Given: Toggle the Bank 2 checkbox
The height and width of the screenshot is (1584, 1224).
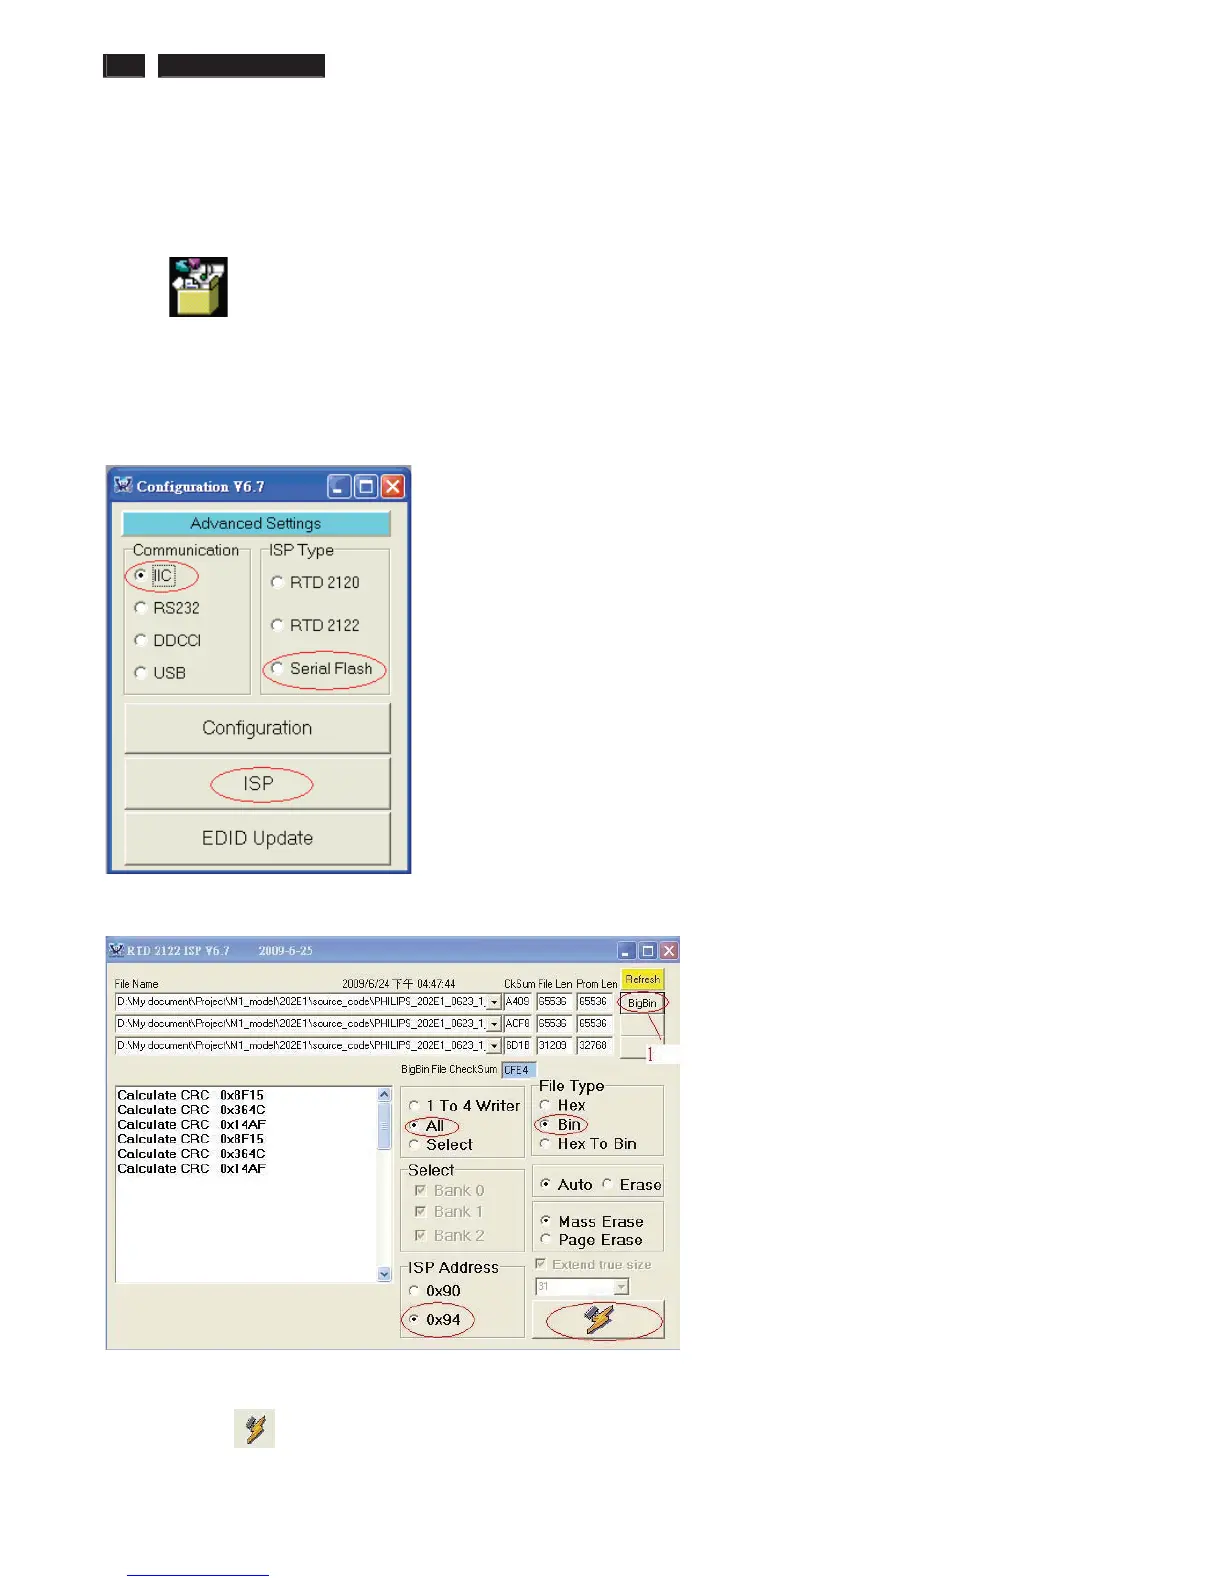Looking at the screenshot, I should [449, 1236].
